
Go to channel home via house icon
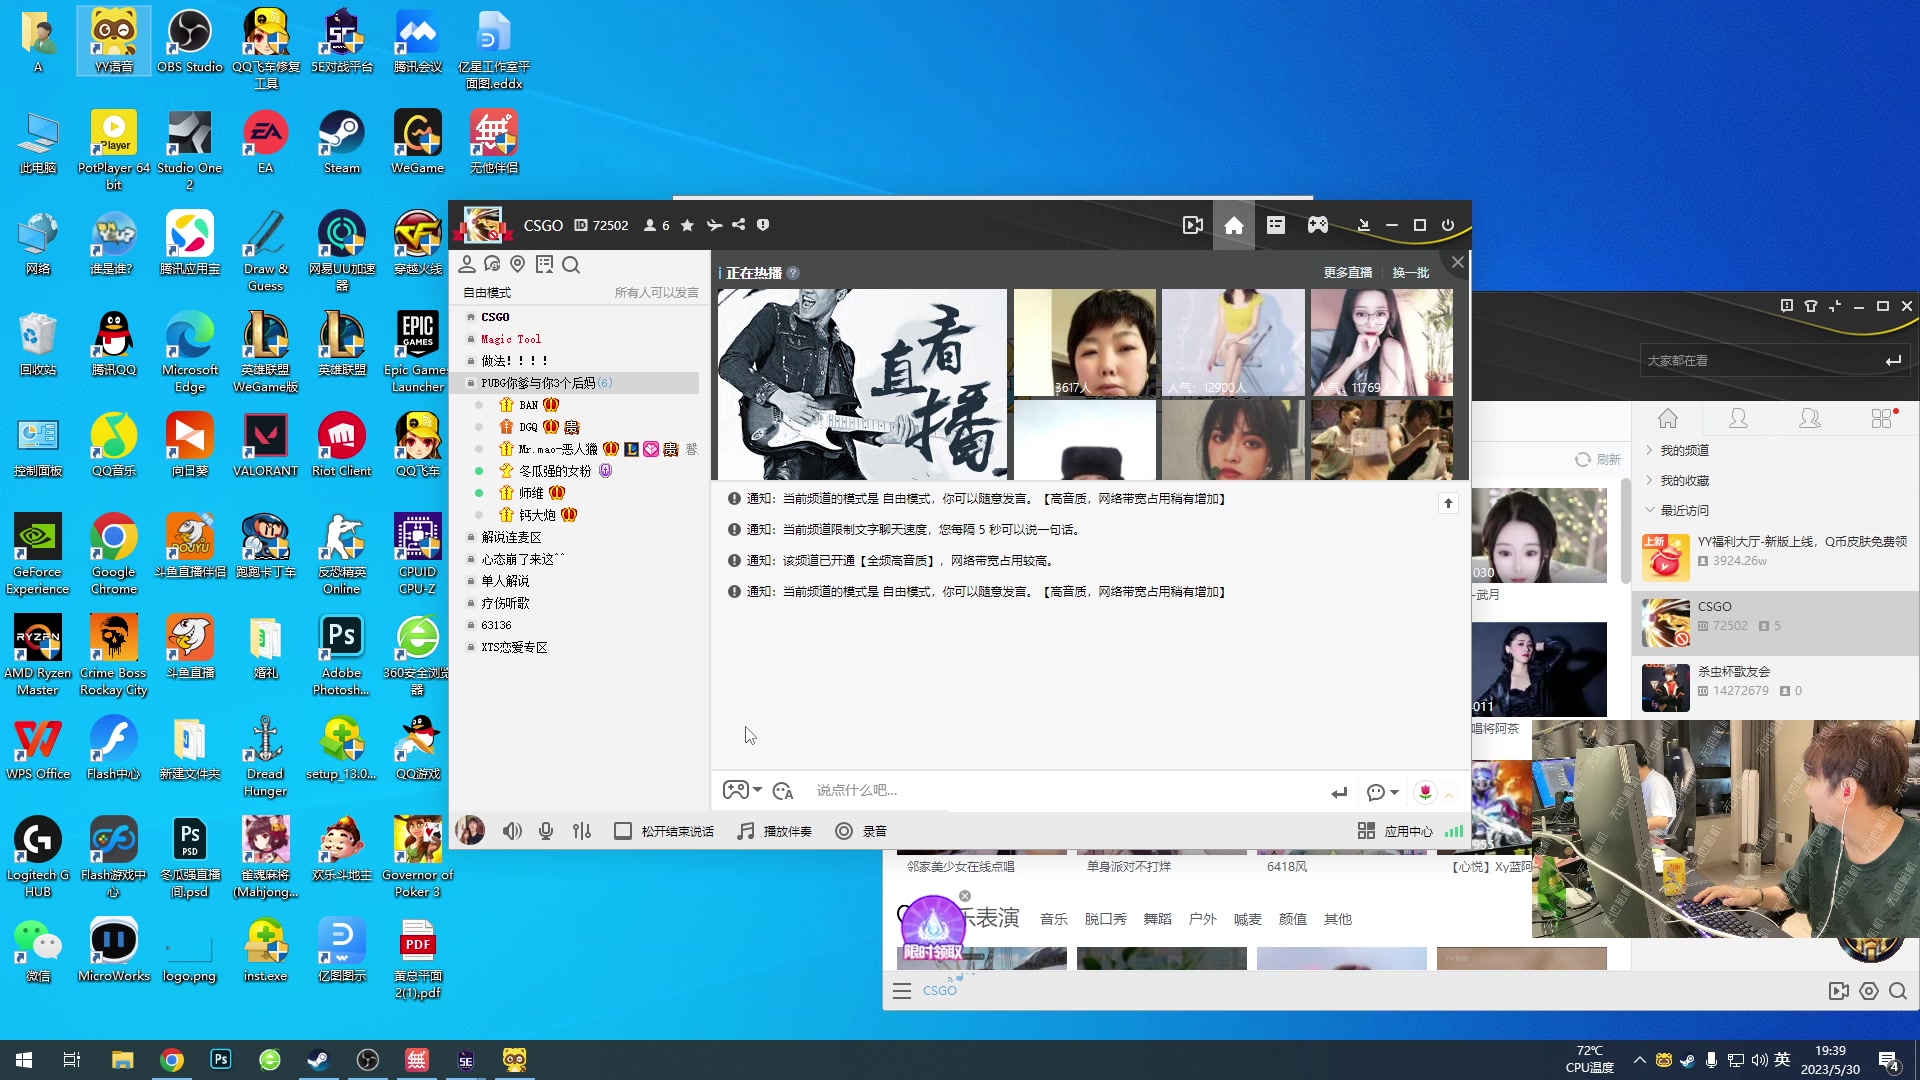click(x=1234, y=226)
